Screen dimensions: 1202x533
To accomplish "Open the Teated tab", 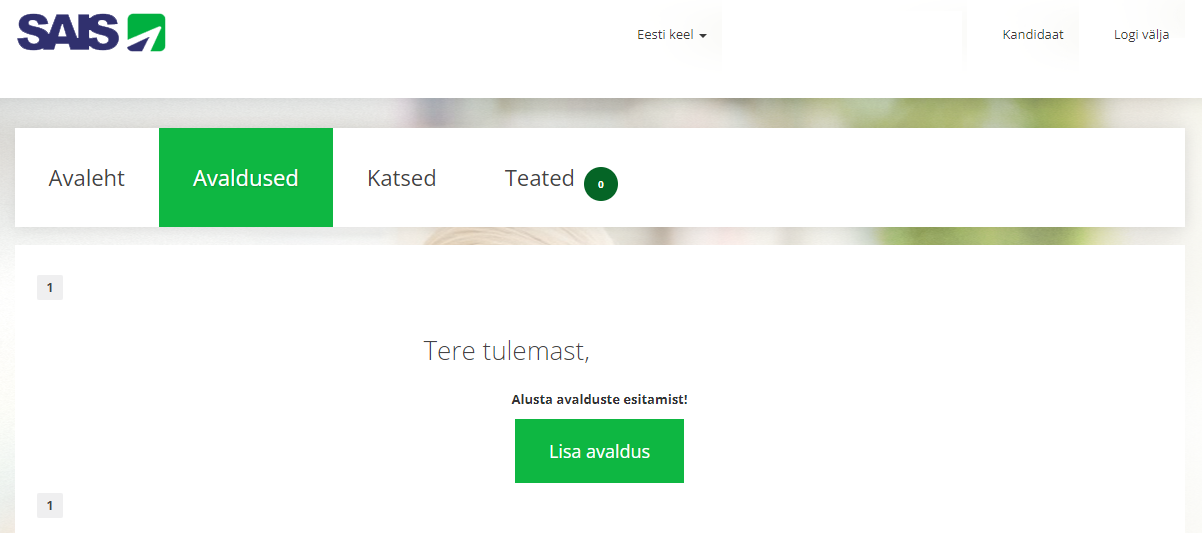I will tap(561, 178).
